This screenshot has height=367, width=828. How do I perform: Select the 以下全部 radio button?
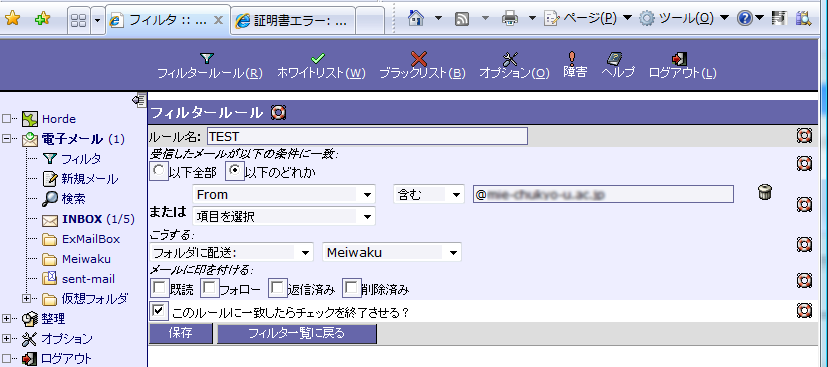pyautogui.click(x=158, y=171)
